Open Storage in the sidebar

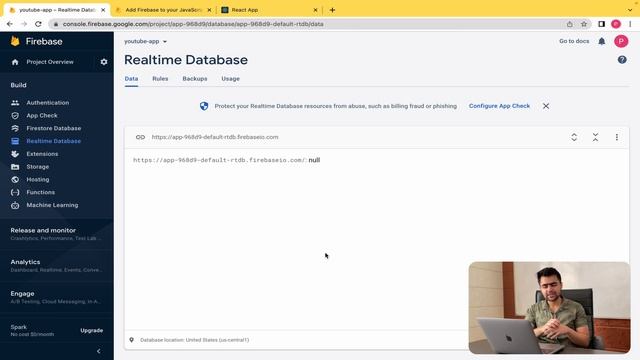click(38, 167)
